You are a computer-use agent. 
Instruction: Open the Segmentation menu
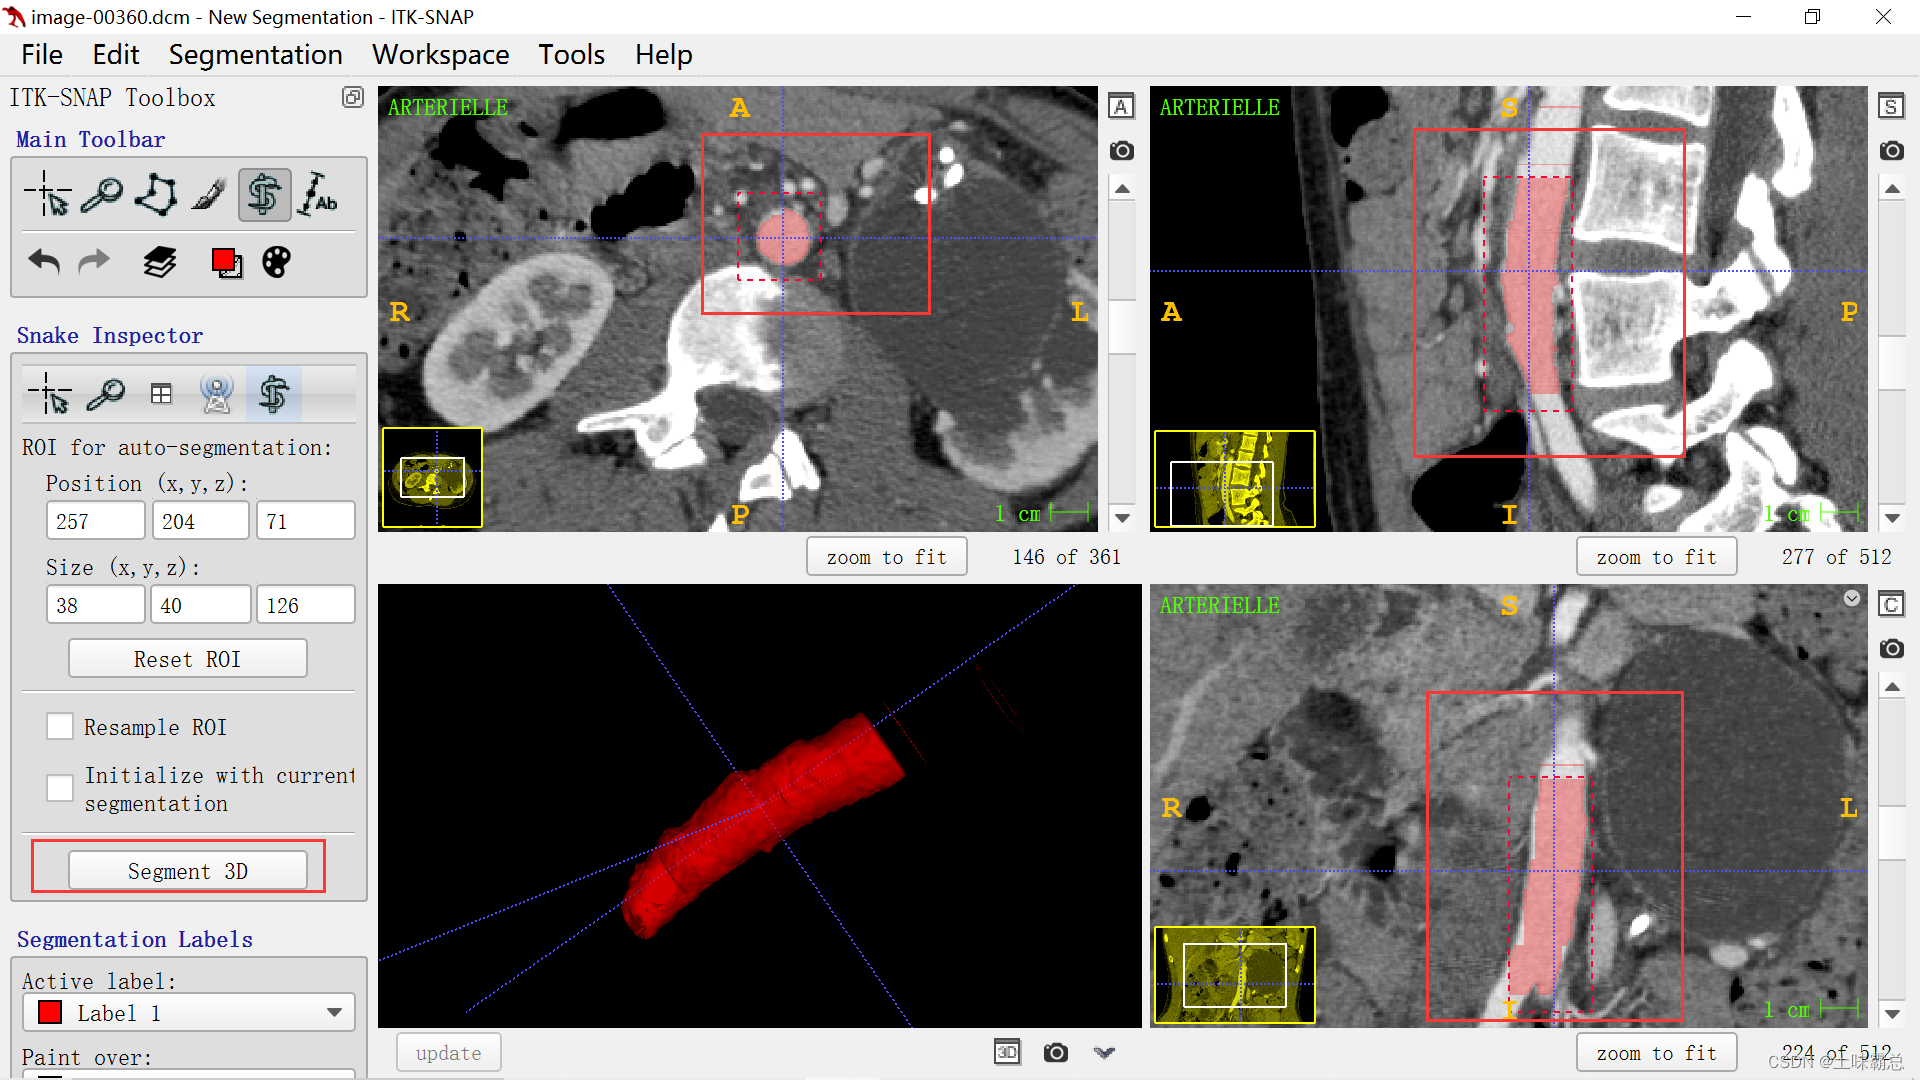pos(255,55)
